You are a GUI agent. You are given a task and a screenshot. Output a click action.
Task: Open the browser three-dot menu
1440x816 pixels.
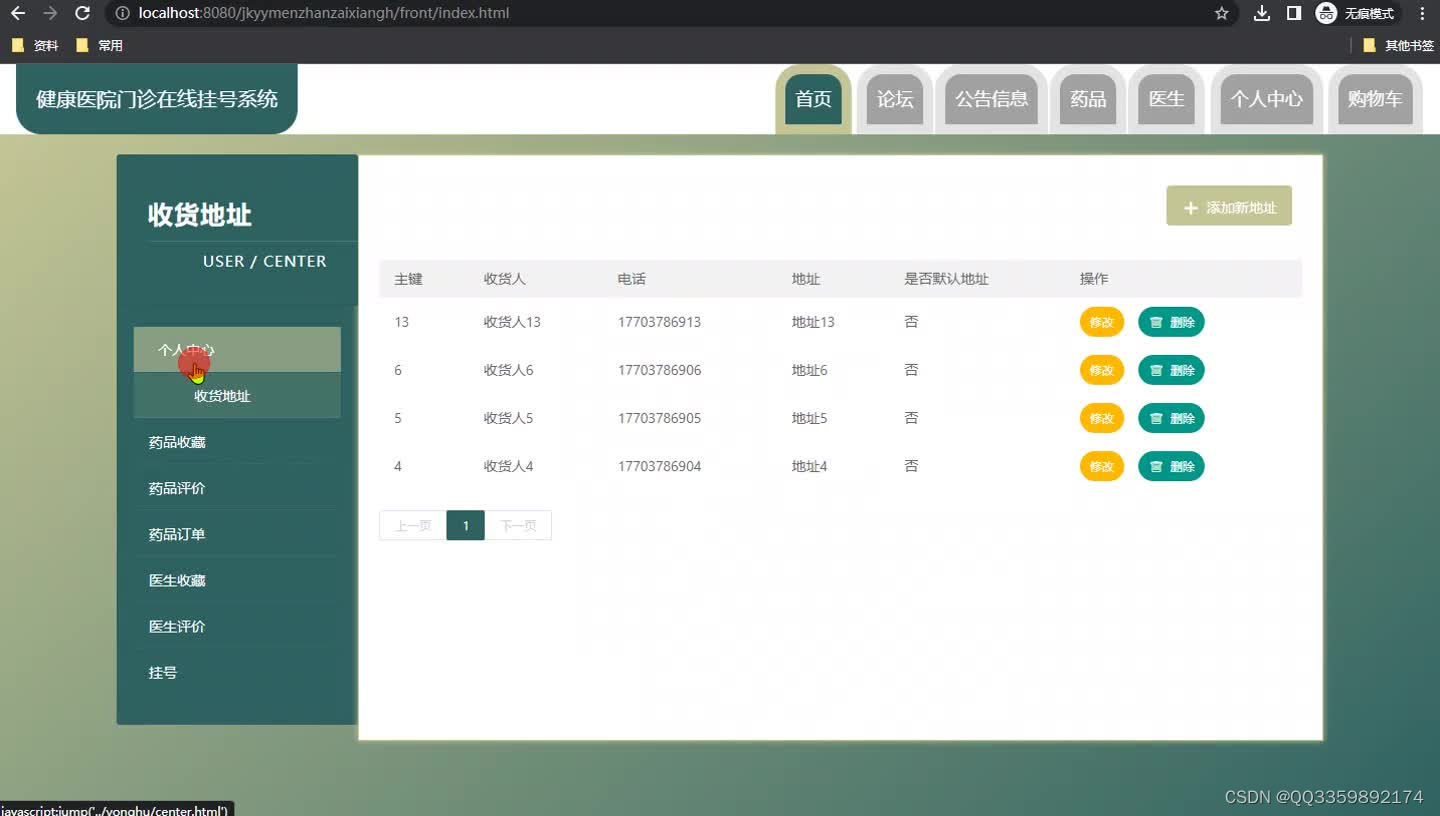pos(1422,13)
